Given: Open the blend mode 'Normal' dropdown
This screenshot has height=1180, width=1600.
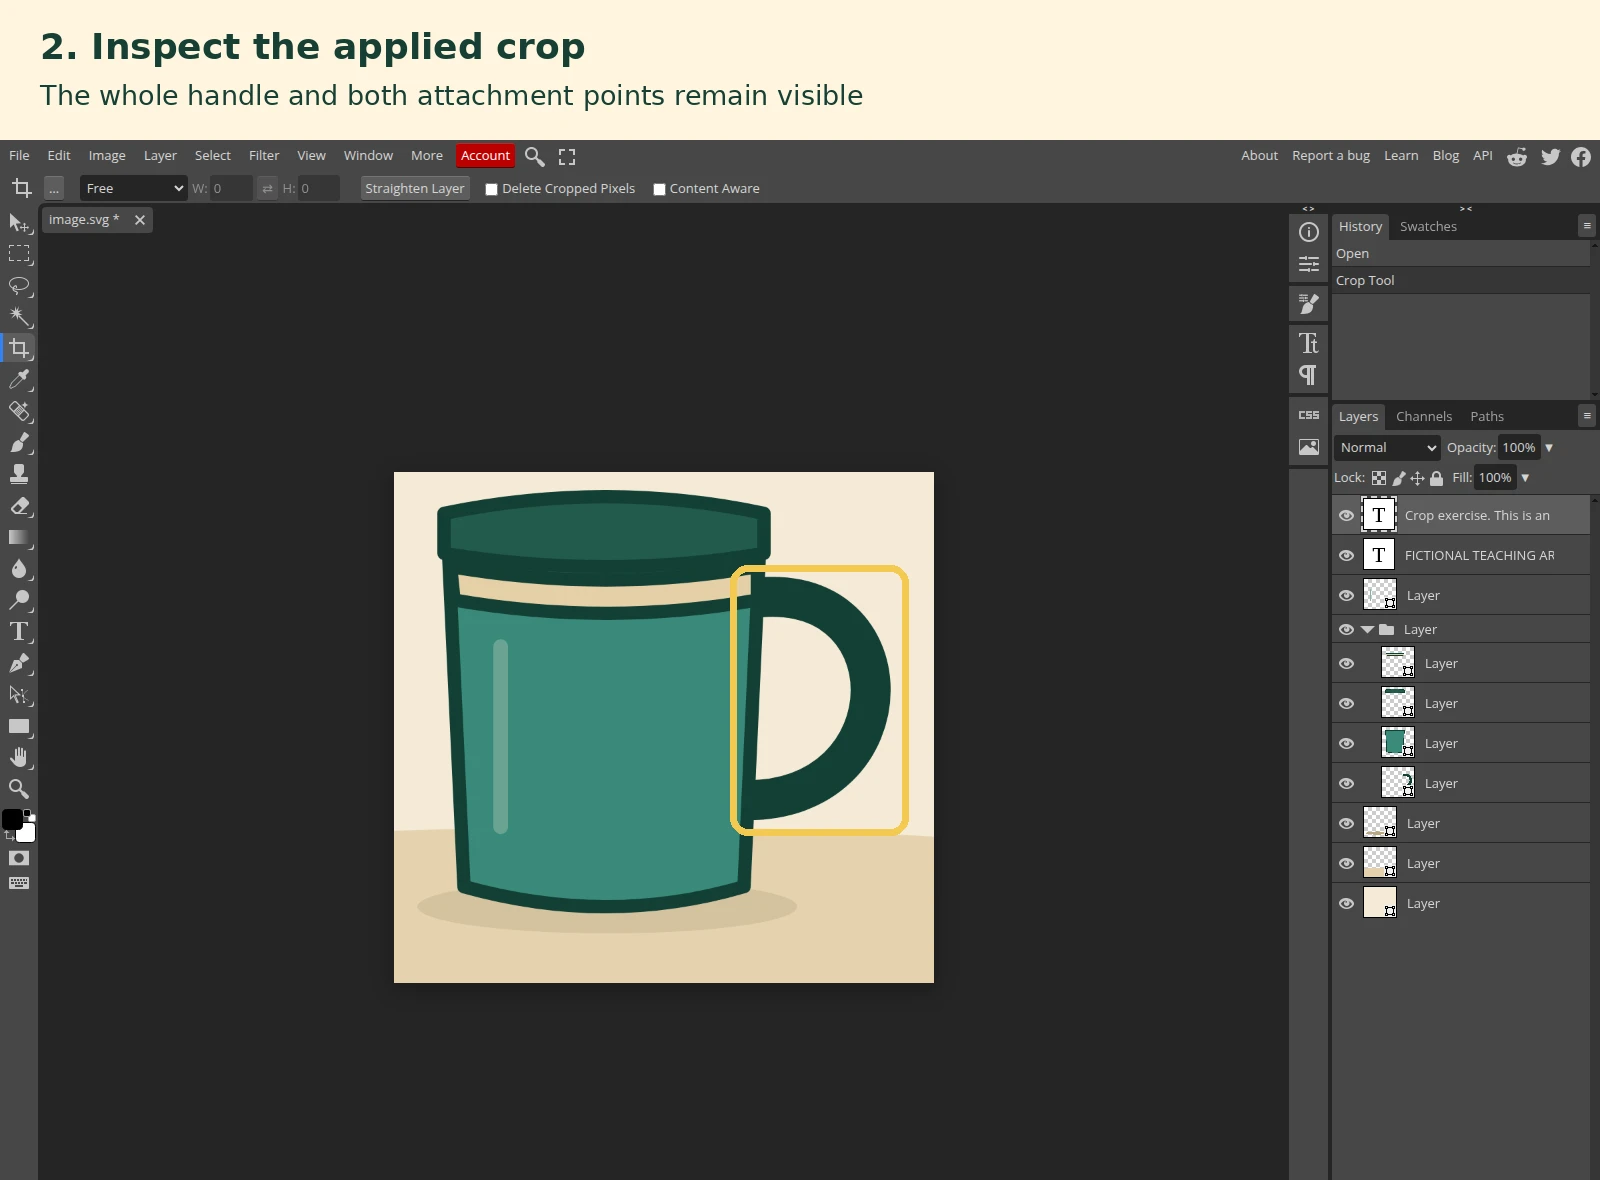Looking at the screenshot, I should tap(1386, 448).
